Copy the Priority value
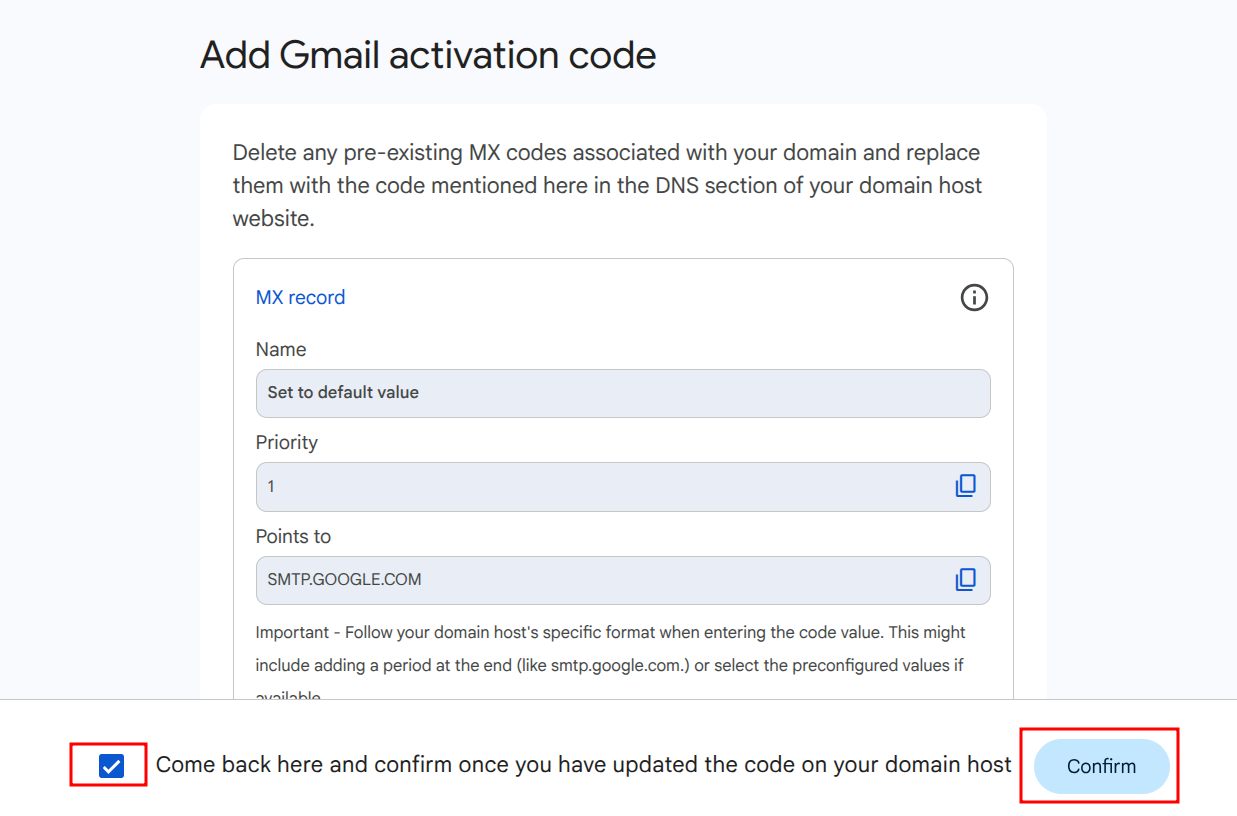This screenshot has width=1237, height=816. [x=965, y=486]
